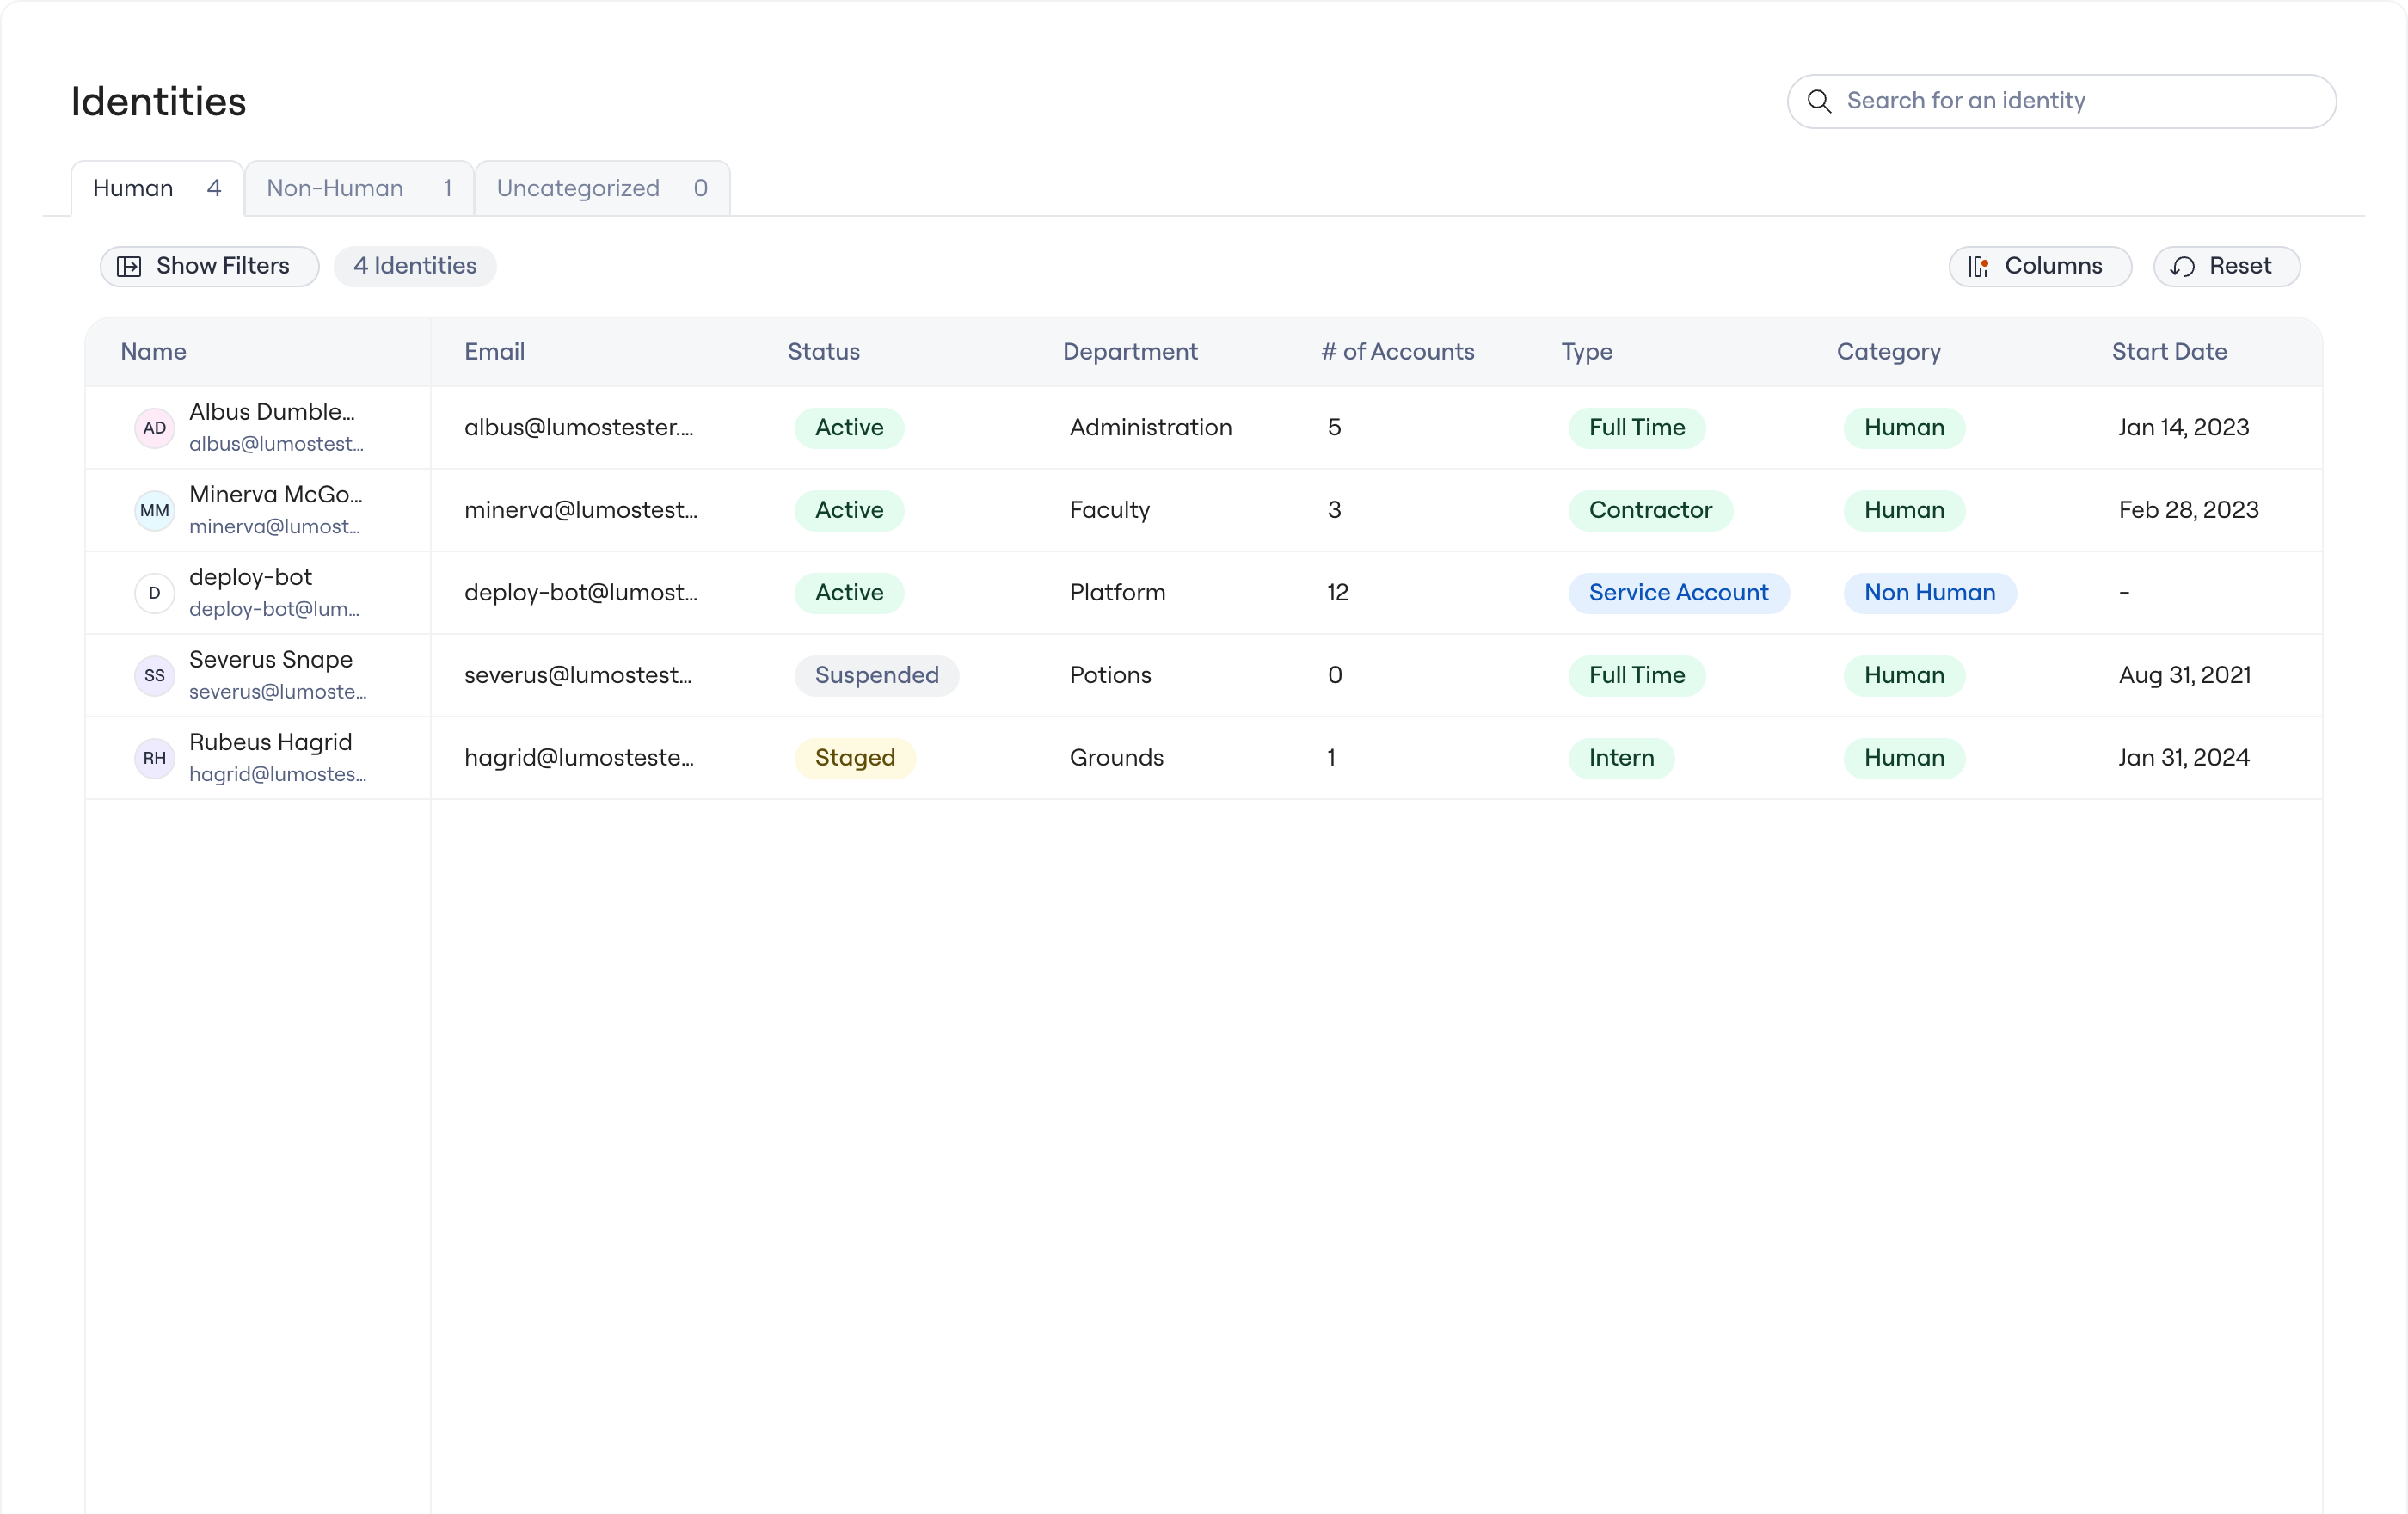Click the Platform department cell

coord(1117,593)
